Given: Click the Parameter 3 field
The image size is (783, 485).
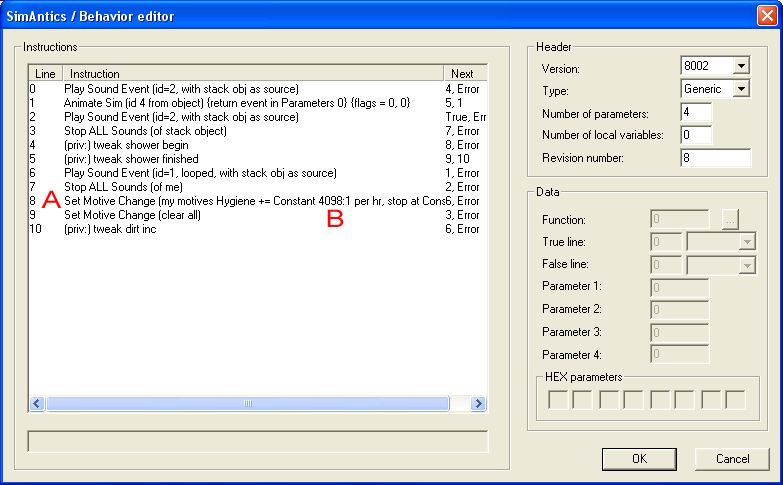Looking at the screenshot, I should pyautogui.click(x=680, y=333).
